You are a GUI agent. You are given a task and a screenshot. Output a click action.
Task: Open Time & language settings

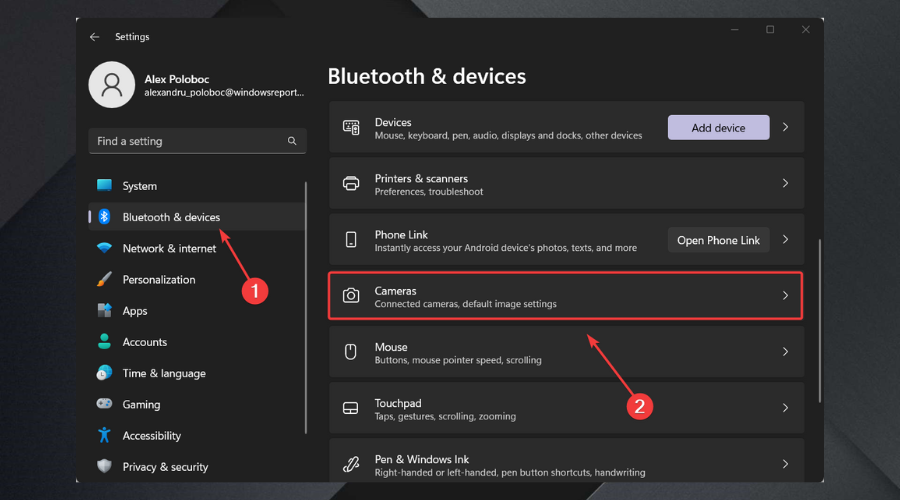pos(197,373)
